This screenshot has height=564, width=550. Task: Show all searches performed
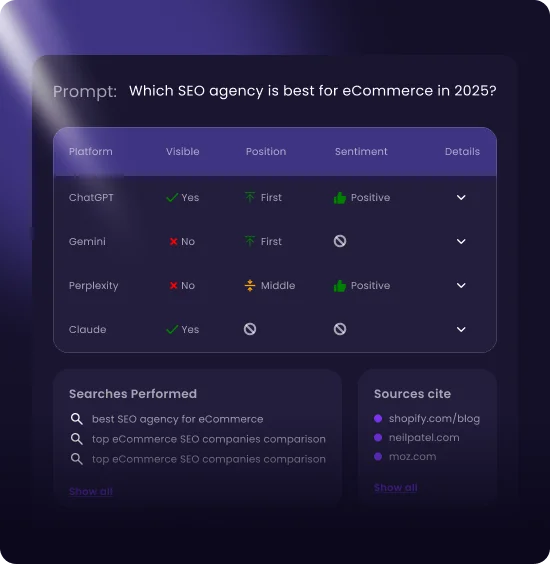tap(91, 491)
